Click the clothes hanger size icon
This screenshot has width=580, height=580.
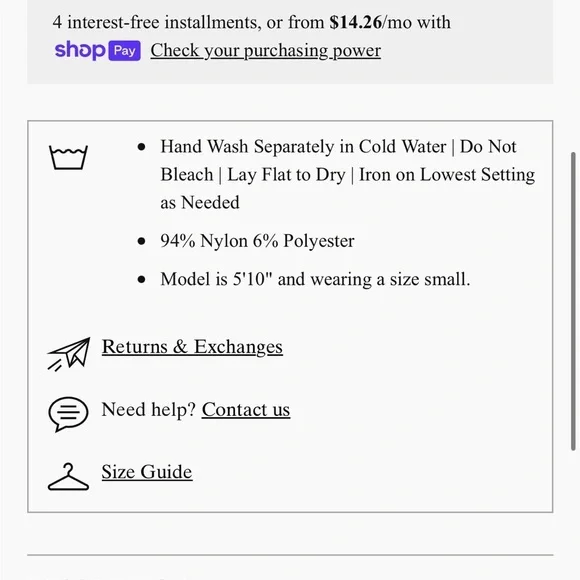click(68, 477)
